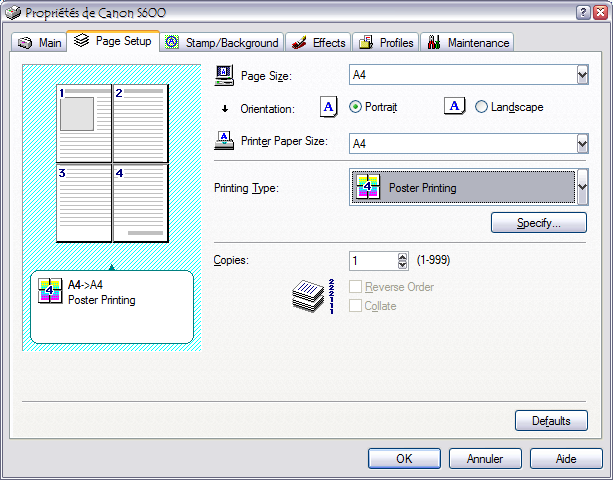
Task: Open the Profiles tab
Action: [385, 43]
